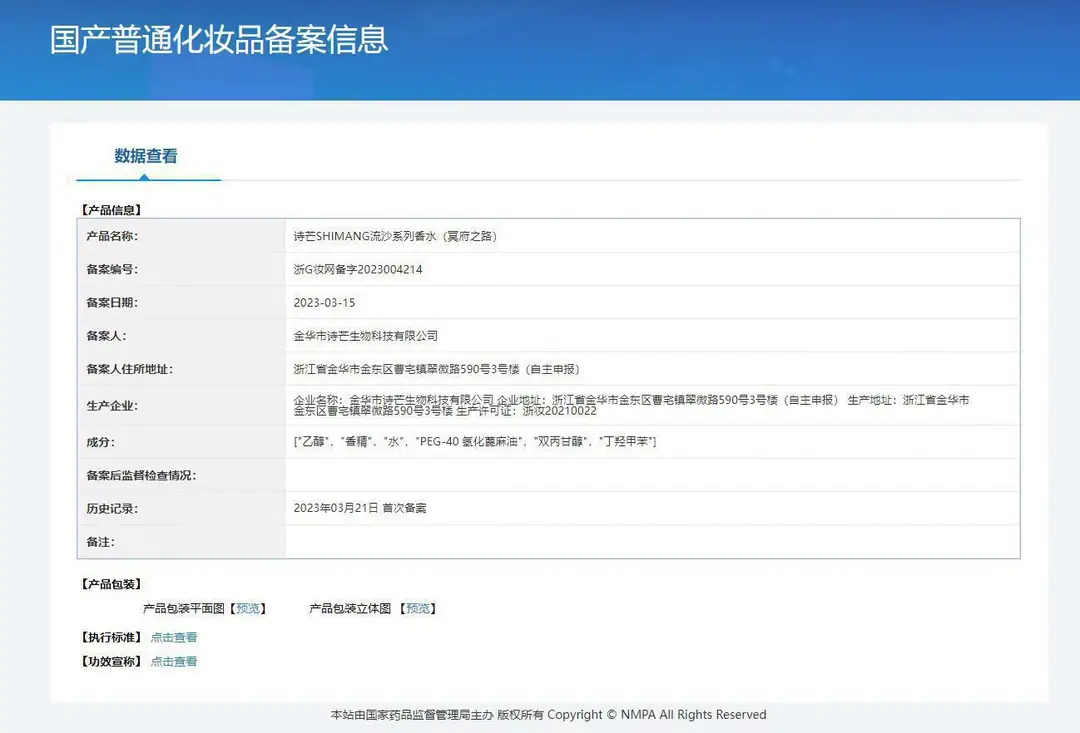The width and height of the screenshot is (1080, 733).
Task: Select history record 2023年03月21日 首次备案
Action: click(360, 508)
